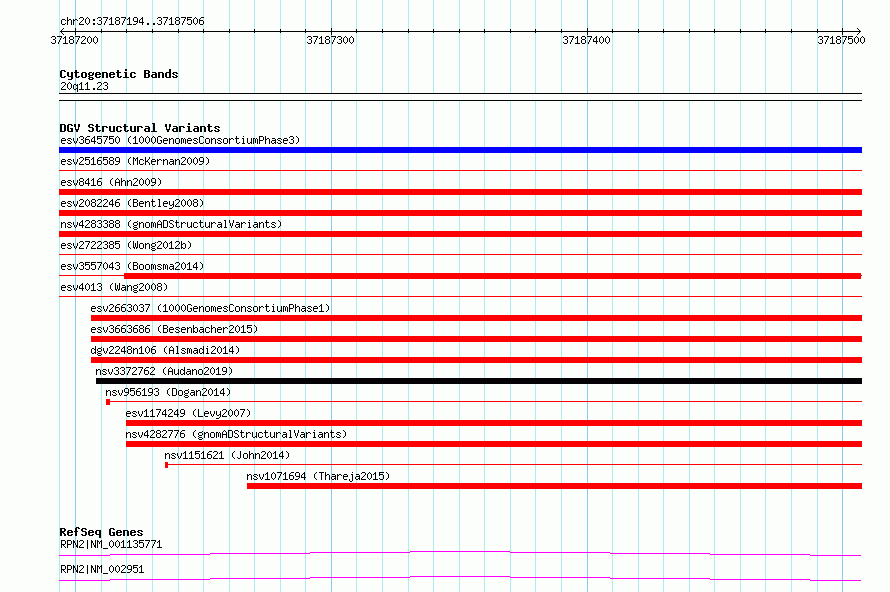Image resolution: width=890 pixels, height=592 pixels.
Task: Open esv2663037 (1000GenomesConsortiumPhase1) variant
Action: click(x=210, y=308)
